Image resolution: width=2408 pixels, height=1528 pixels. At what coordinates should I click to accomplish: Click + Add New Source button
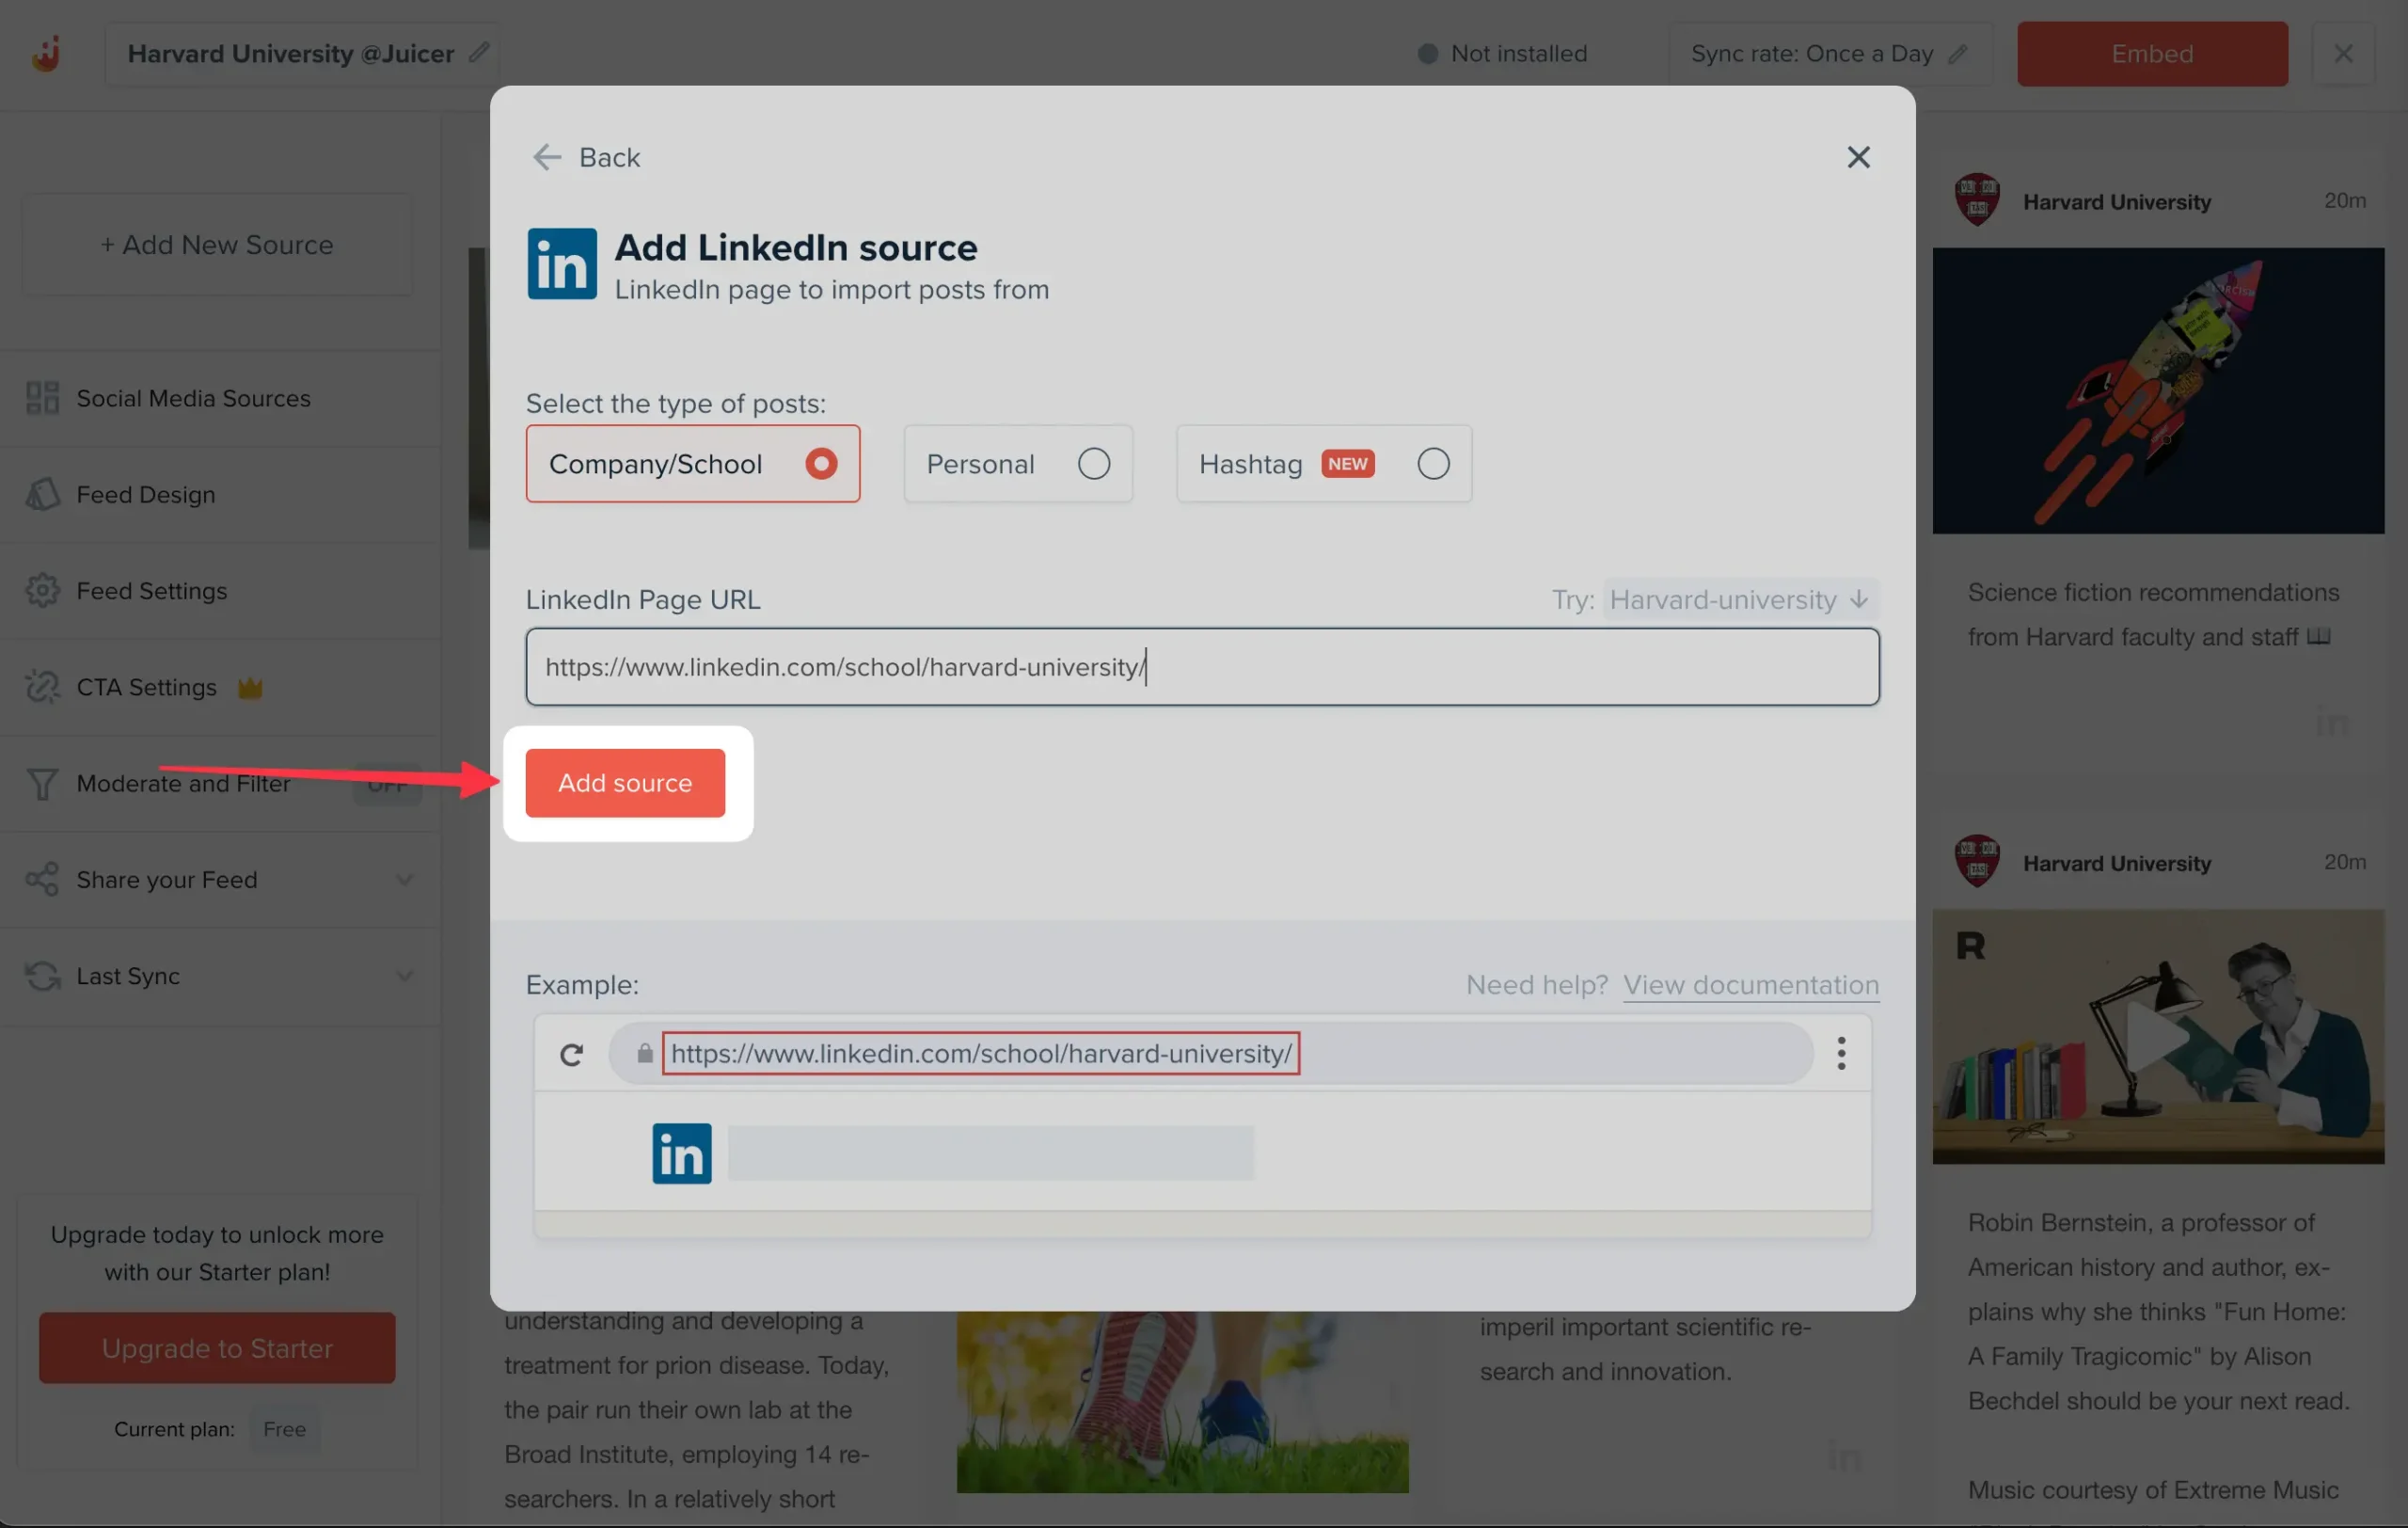[x=217, y=245]
